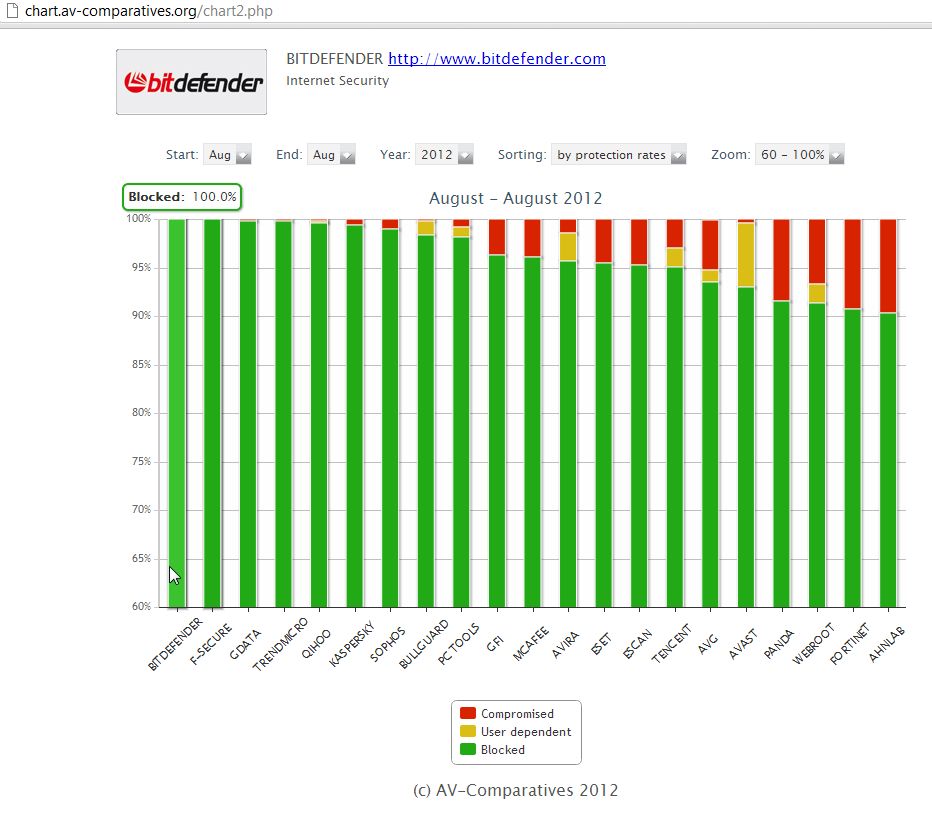The height and width of the screenshot is (817, 932).
Task: Click the BULLGUARD bar in the chart
Action: (426, 413)
